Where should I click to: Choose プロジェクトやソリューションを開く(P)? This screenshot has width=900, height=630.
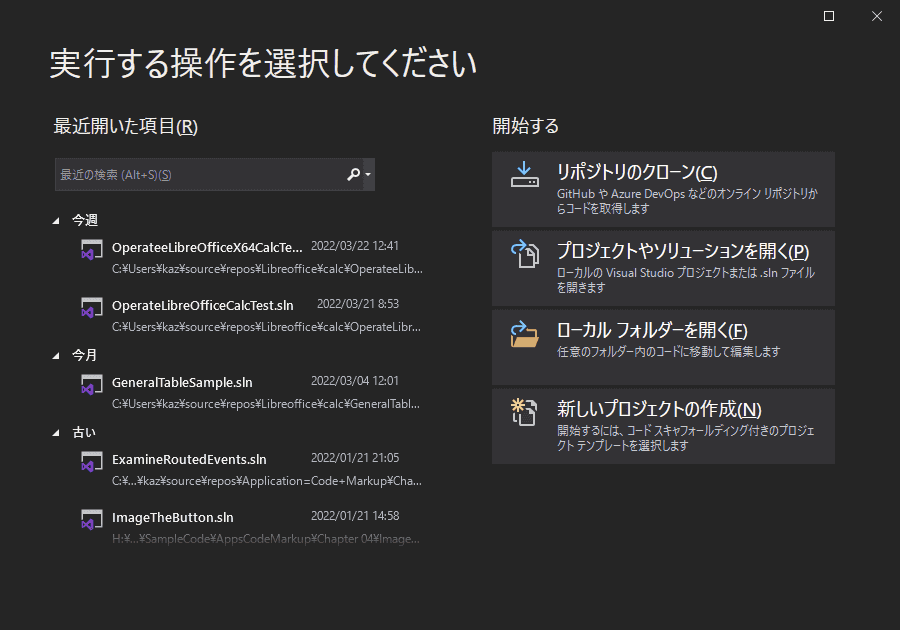663,269
